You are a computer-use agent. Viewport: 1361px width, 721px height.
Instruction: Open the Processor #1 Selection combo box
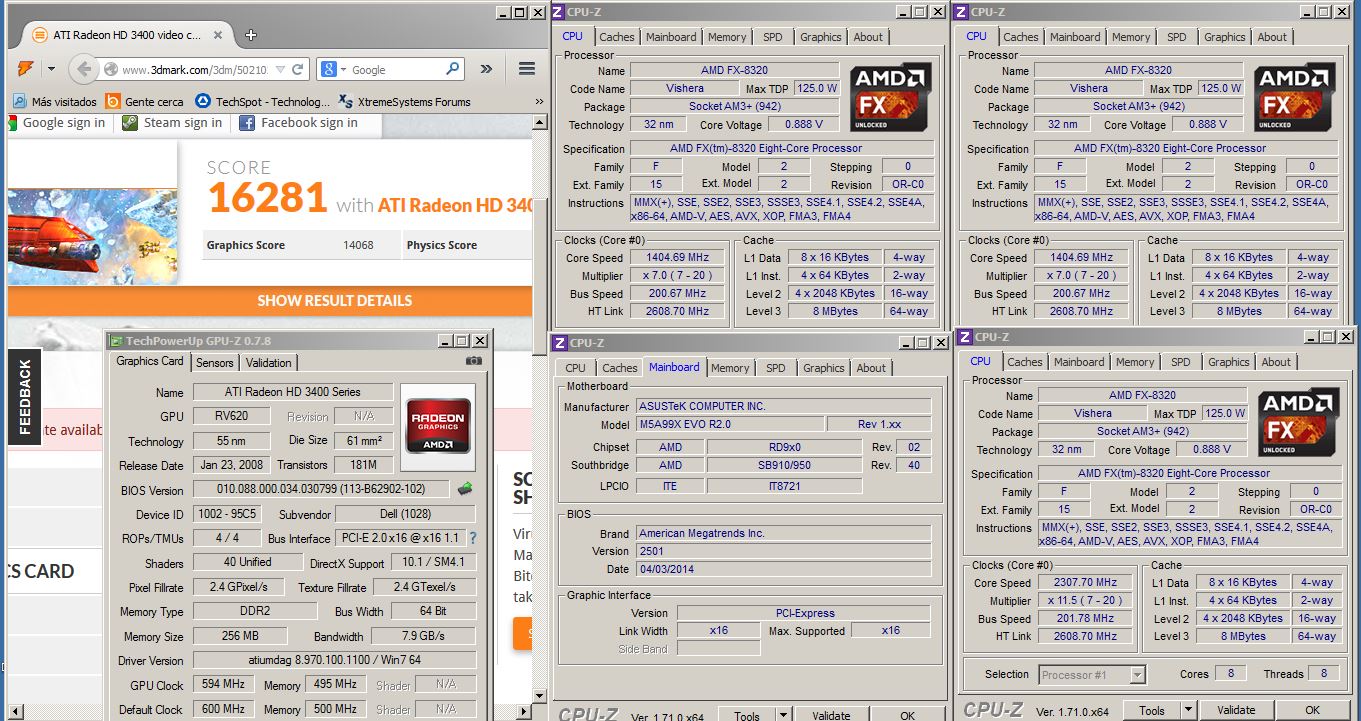(x=1091, y=674)
